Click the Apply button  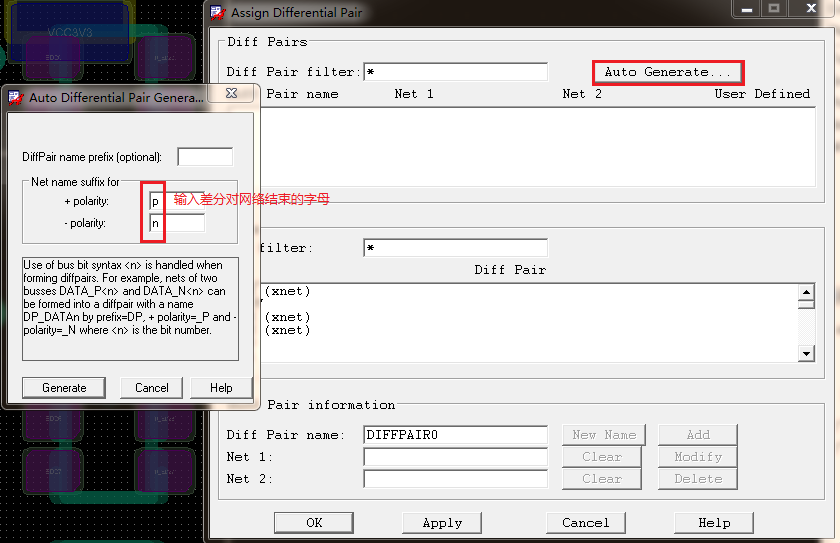pos(442,522)
